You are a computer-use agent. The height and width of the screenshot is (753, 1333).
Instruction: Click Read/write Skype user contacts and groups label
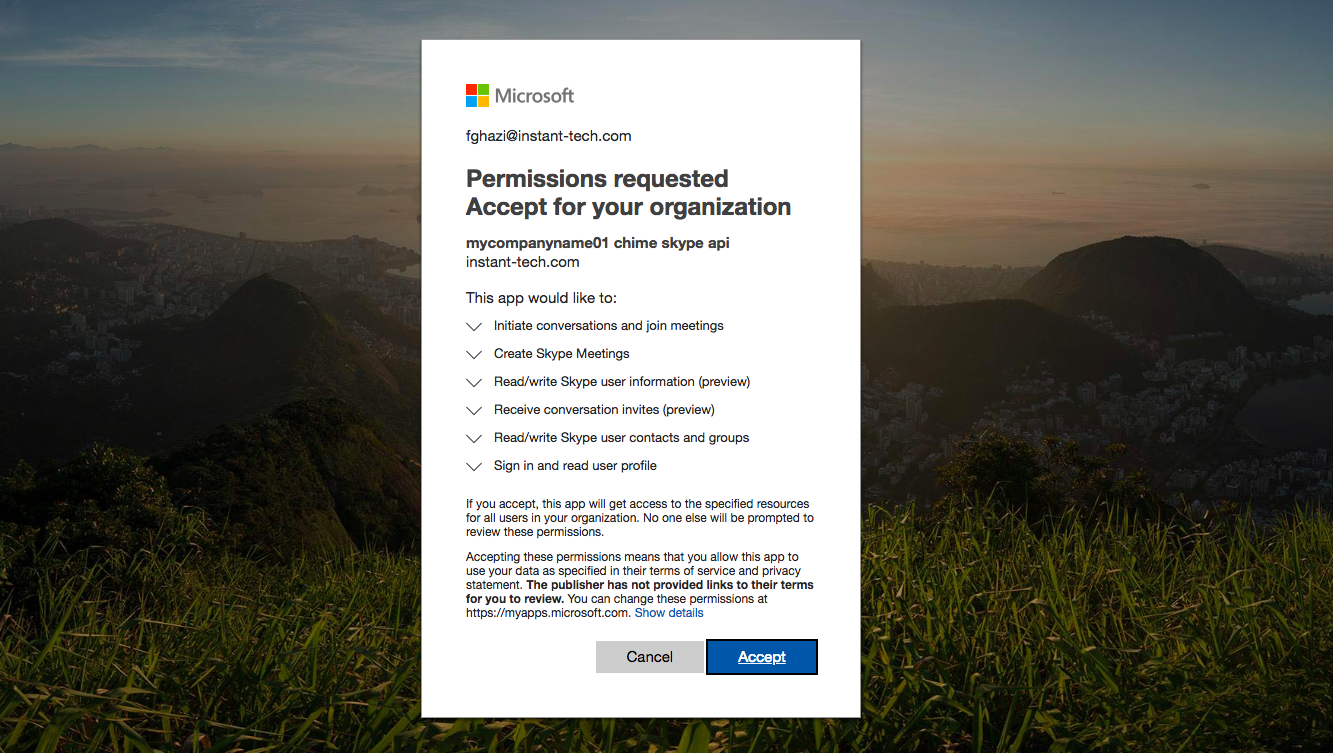622,438
